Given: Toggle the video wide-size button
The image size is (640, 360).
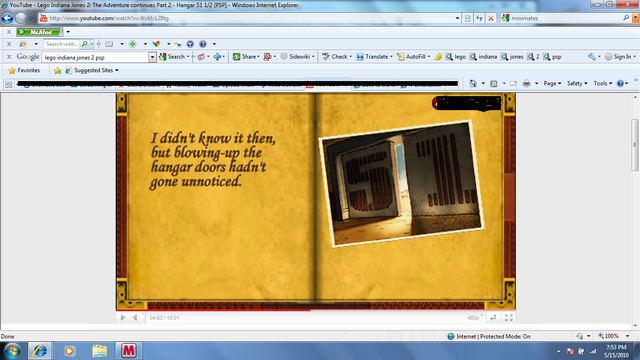Looking at the screenshot, I should 493,318.
